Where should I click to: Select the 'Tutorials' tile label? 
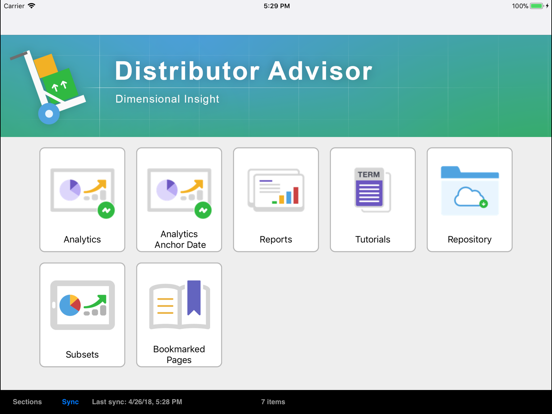[373, 239]
